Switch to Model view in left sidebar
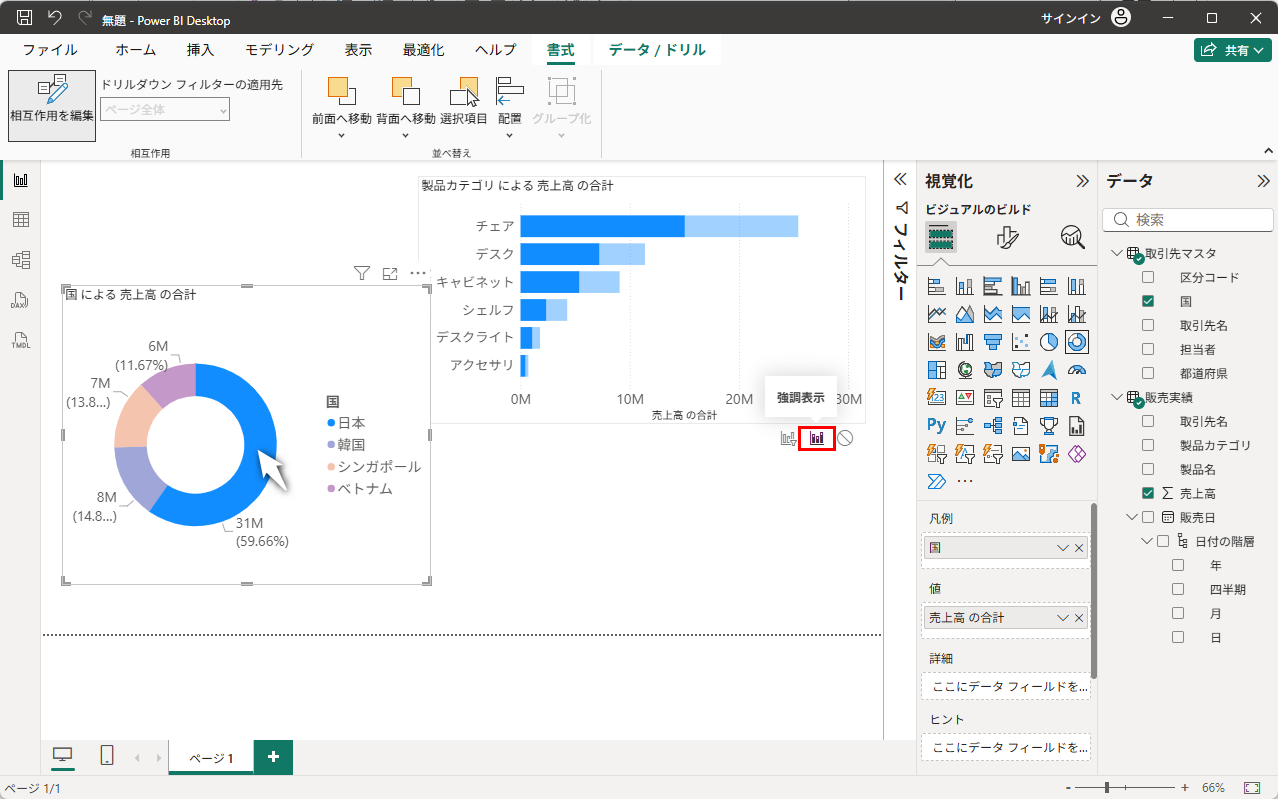 20,260
